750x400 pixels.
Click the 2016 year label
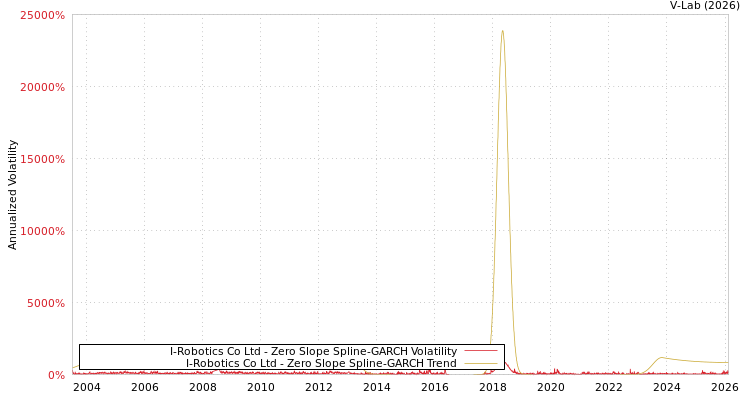click(x=435, y=387)
